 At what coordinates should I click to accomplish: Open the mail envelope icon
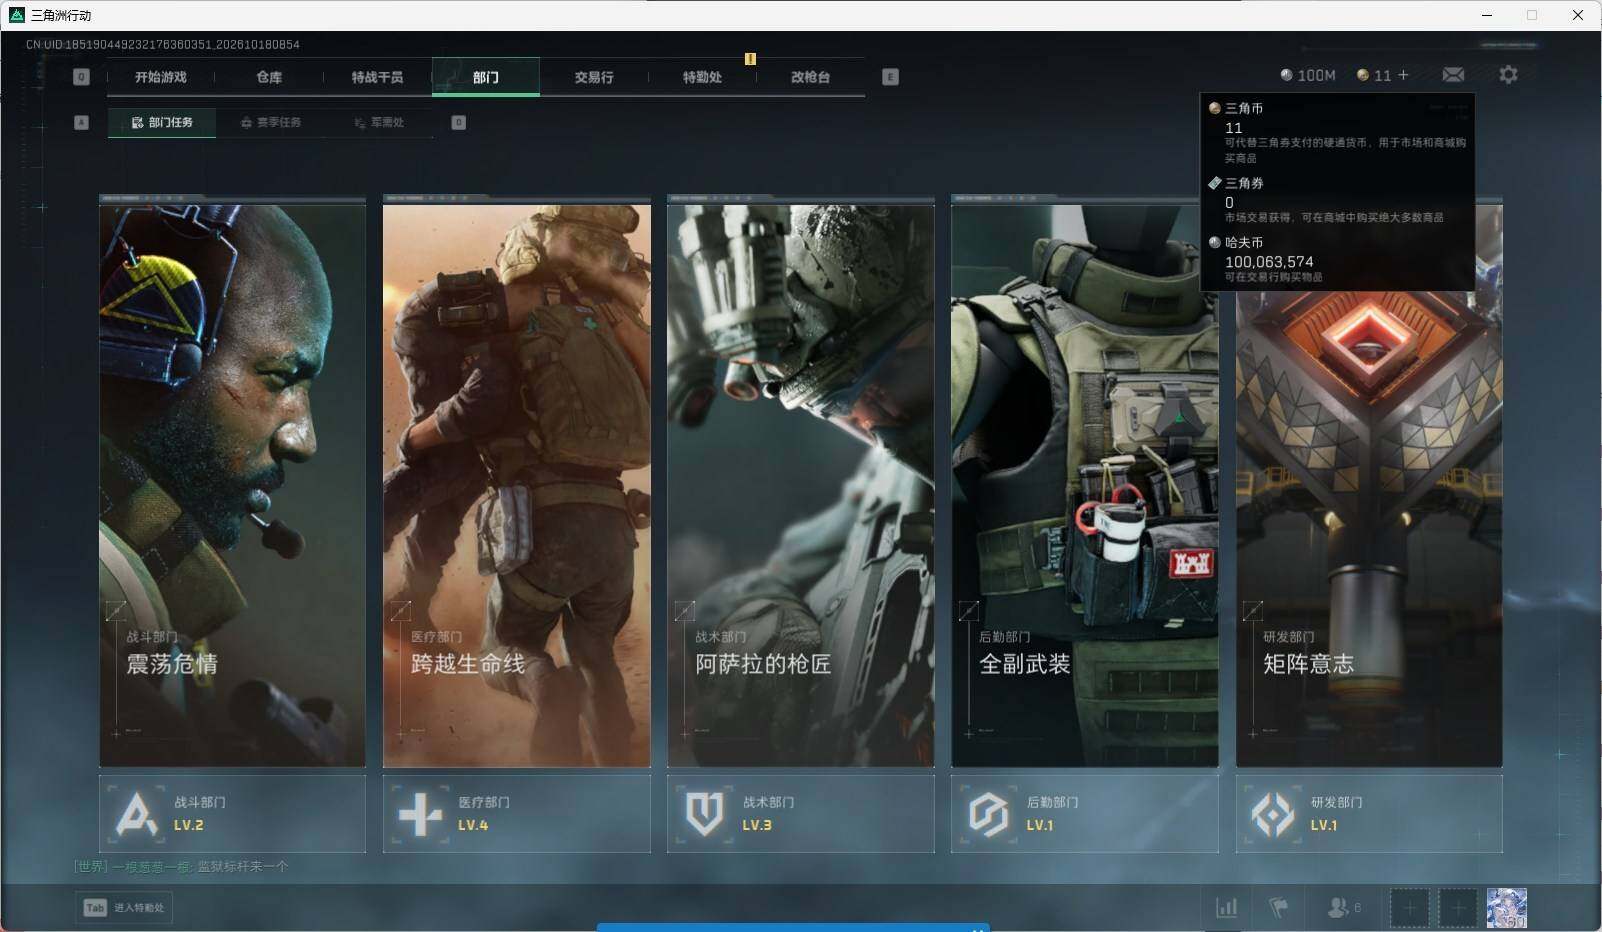(x=1453, y=75)
